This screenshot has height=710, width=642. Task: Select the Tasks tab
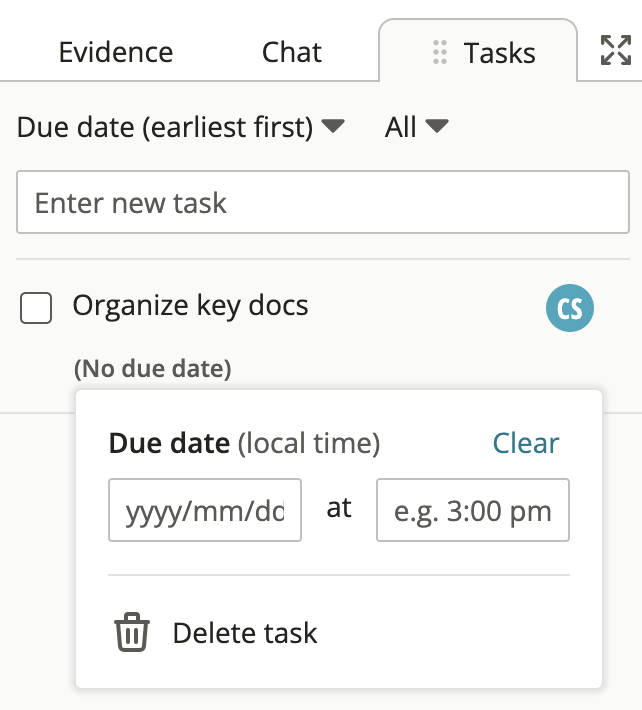pyautogui.click(x=478, y=51)
